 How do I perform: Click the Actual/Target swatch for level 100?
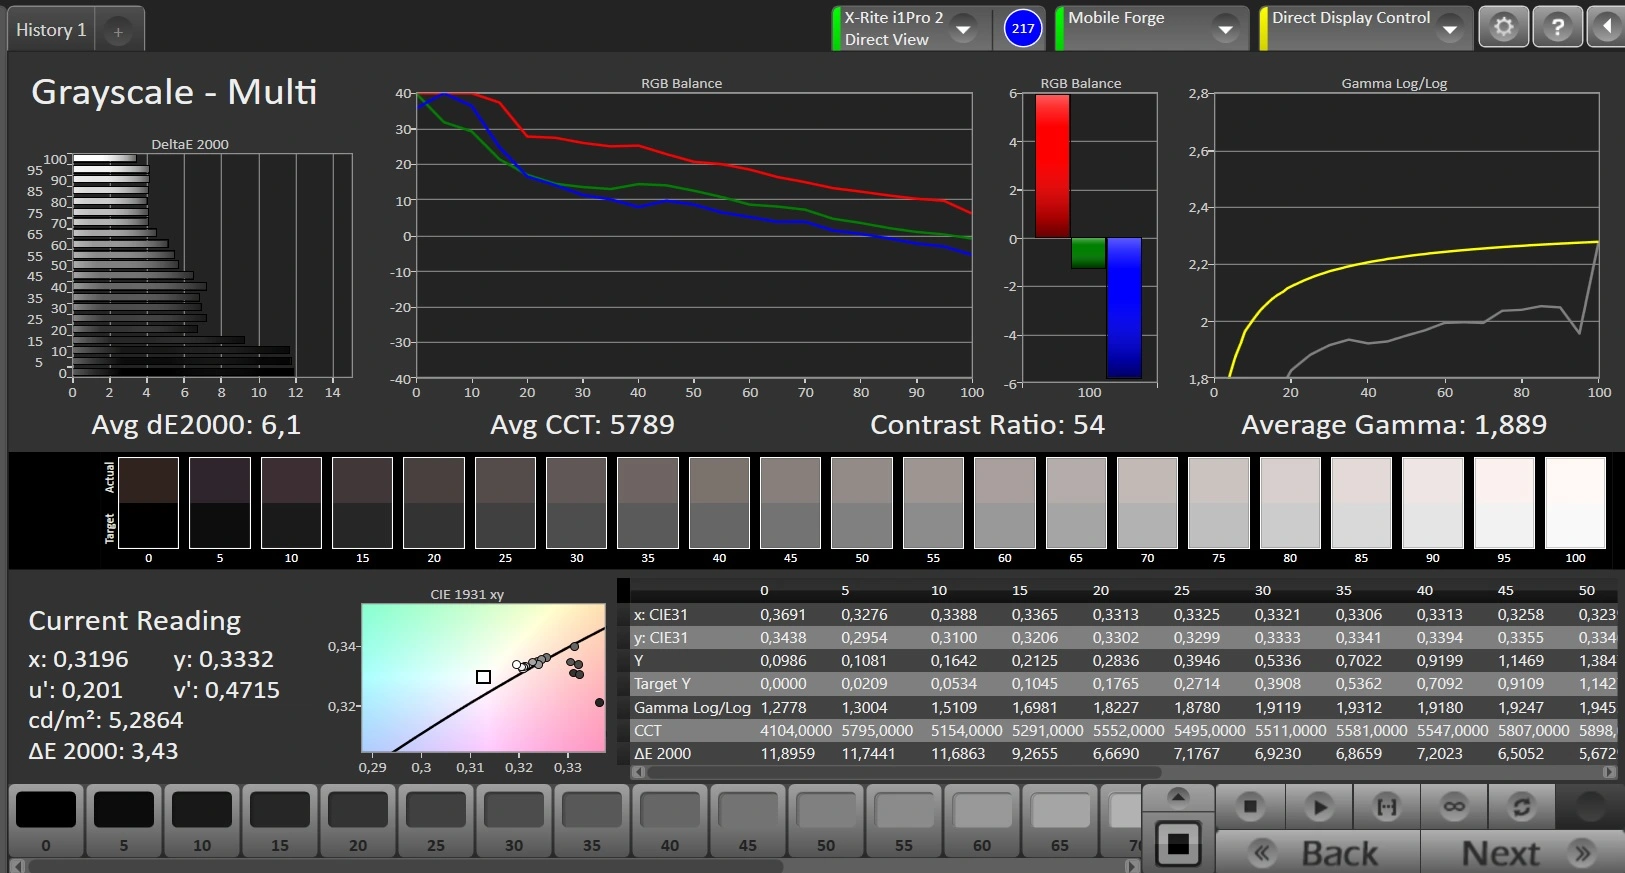pos(1576,503)
